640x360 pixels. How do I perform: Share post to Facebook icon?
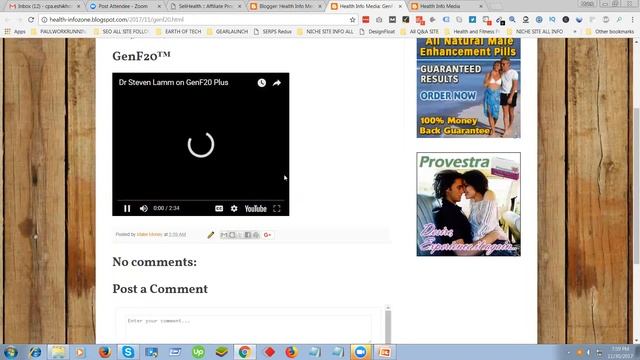[248, 235]
